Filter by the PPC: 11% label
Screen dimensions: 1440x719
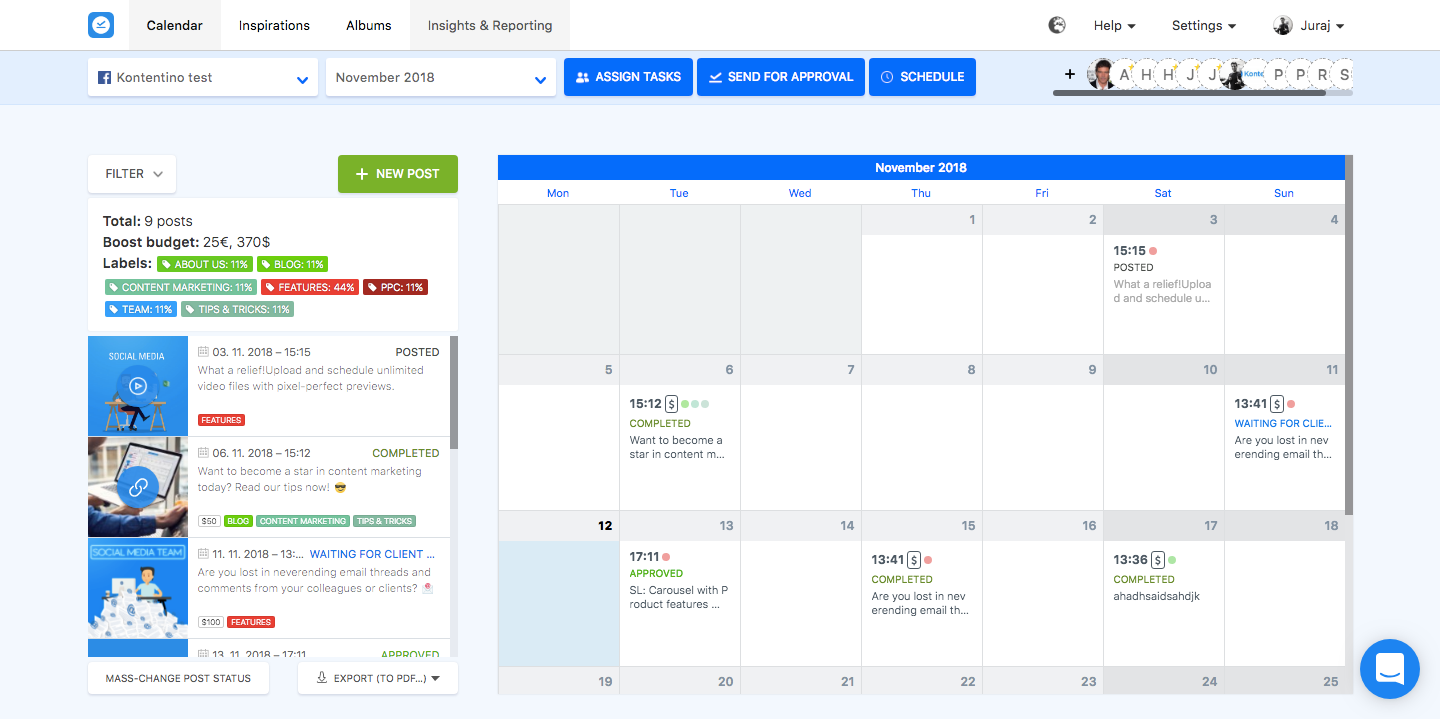point(395,287)
